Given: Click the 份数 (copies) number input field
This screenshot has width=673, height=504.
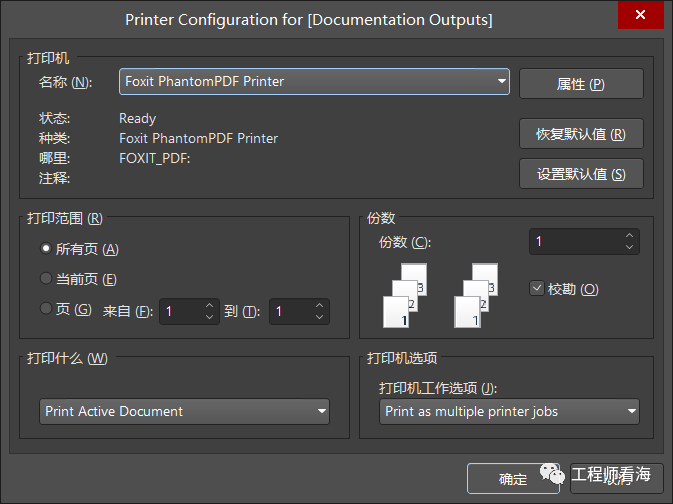Looking at the screenshot, I should pos(574,241).
